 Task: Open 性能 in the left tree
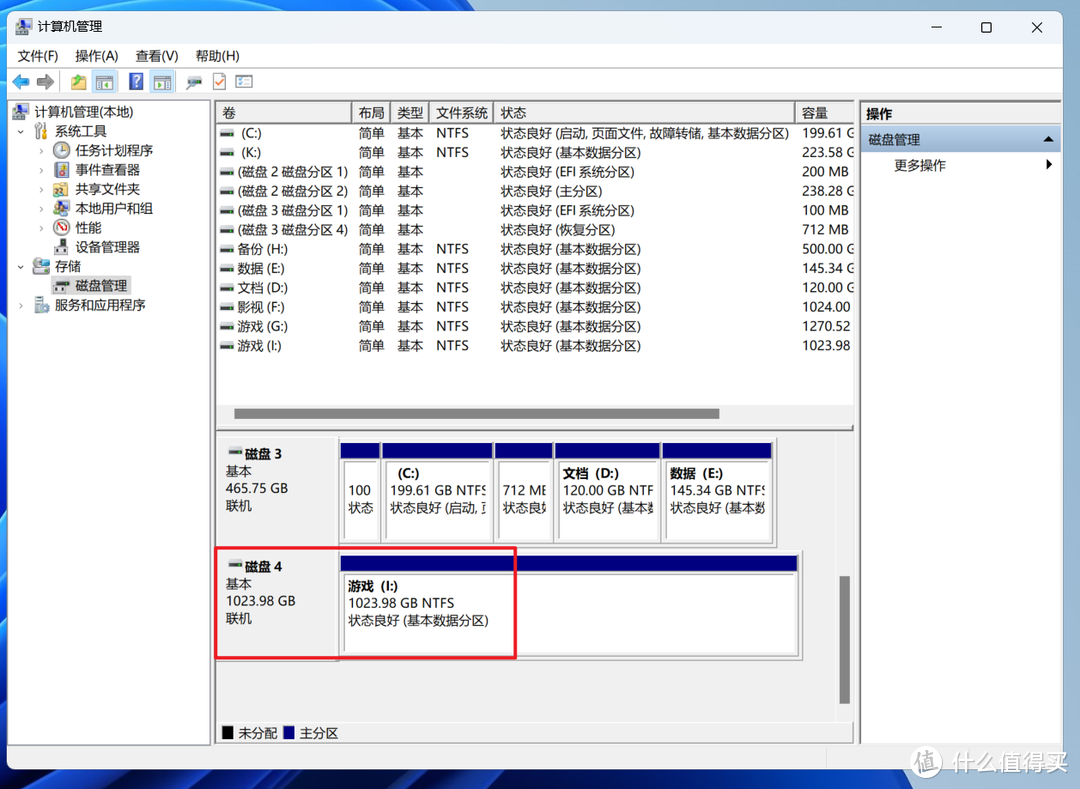(x=88, y=228)
